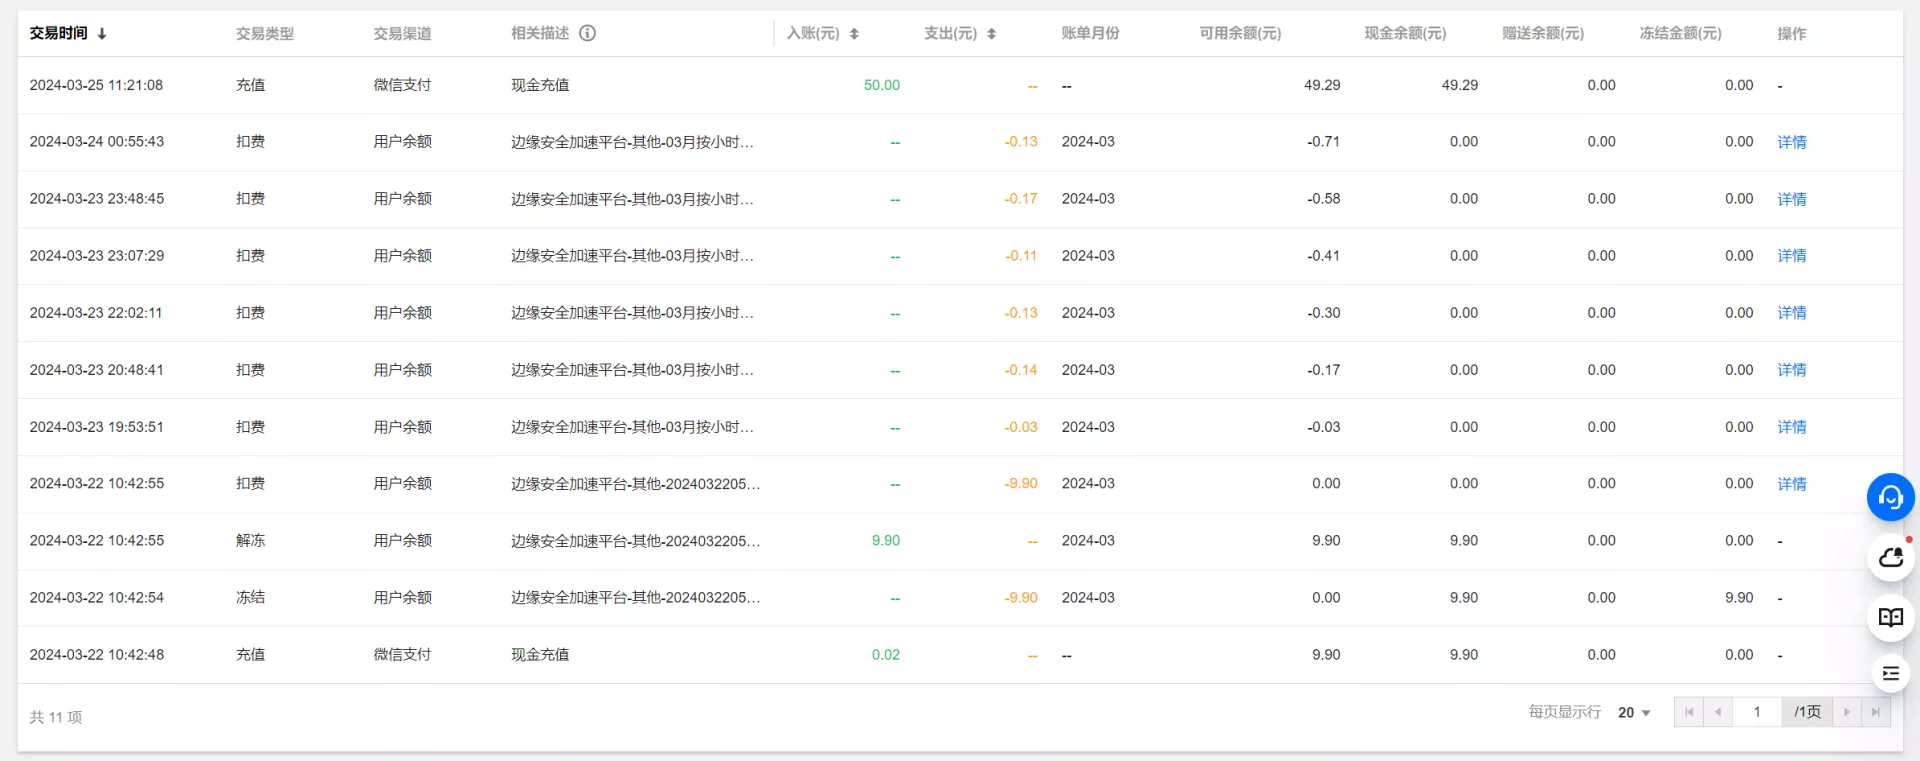This screenshot has height=761, width=1920.
Task: Open documentation book floating icon
Action: coord(1890,617)
